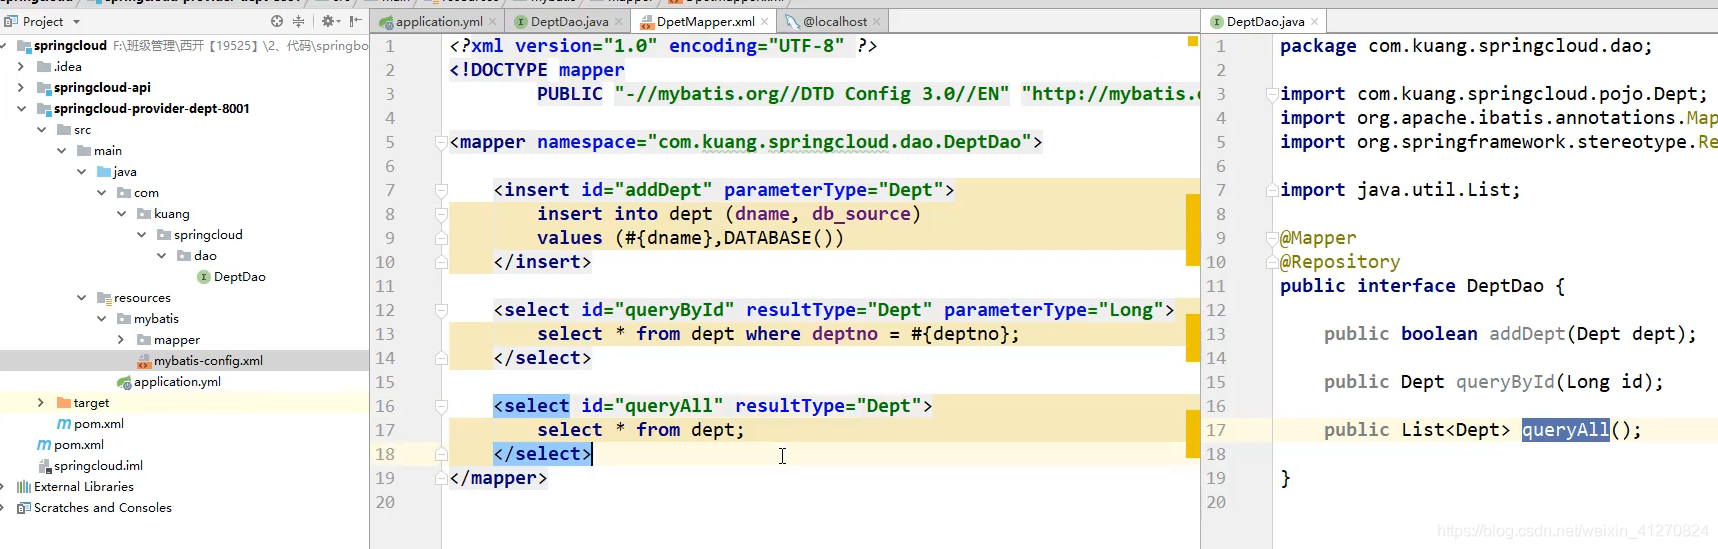This screenshot has height=549, width=1718.
Task: Fold the mapper tag at line 5
Action: (441, 142)
